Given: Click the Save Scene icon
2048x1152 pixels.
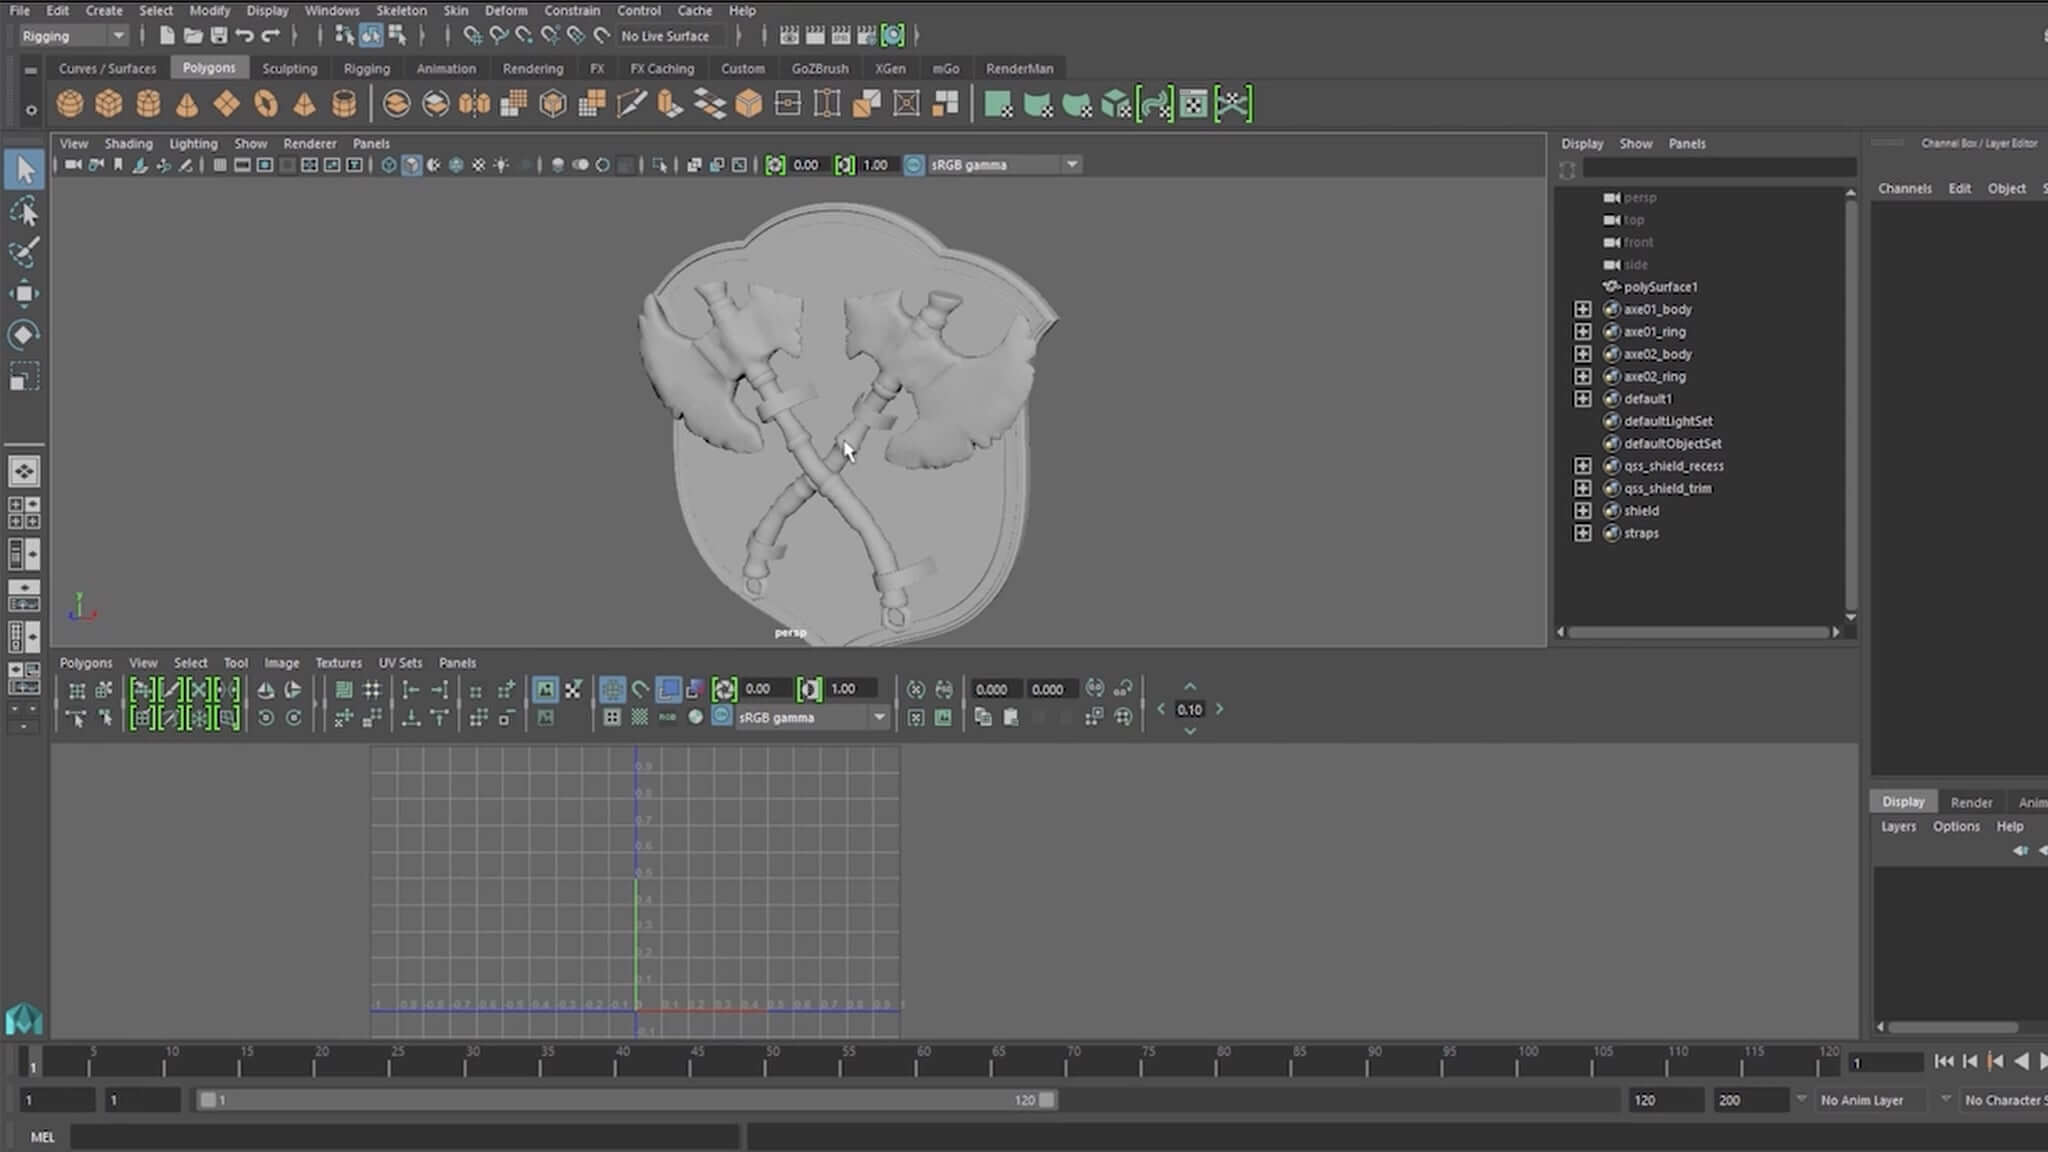Looking at the screenshot, I should (x=218, y=36).
